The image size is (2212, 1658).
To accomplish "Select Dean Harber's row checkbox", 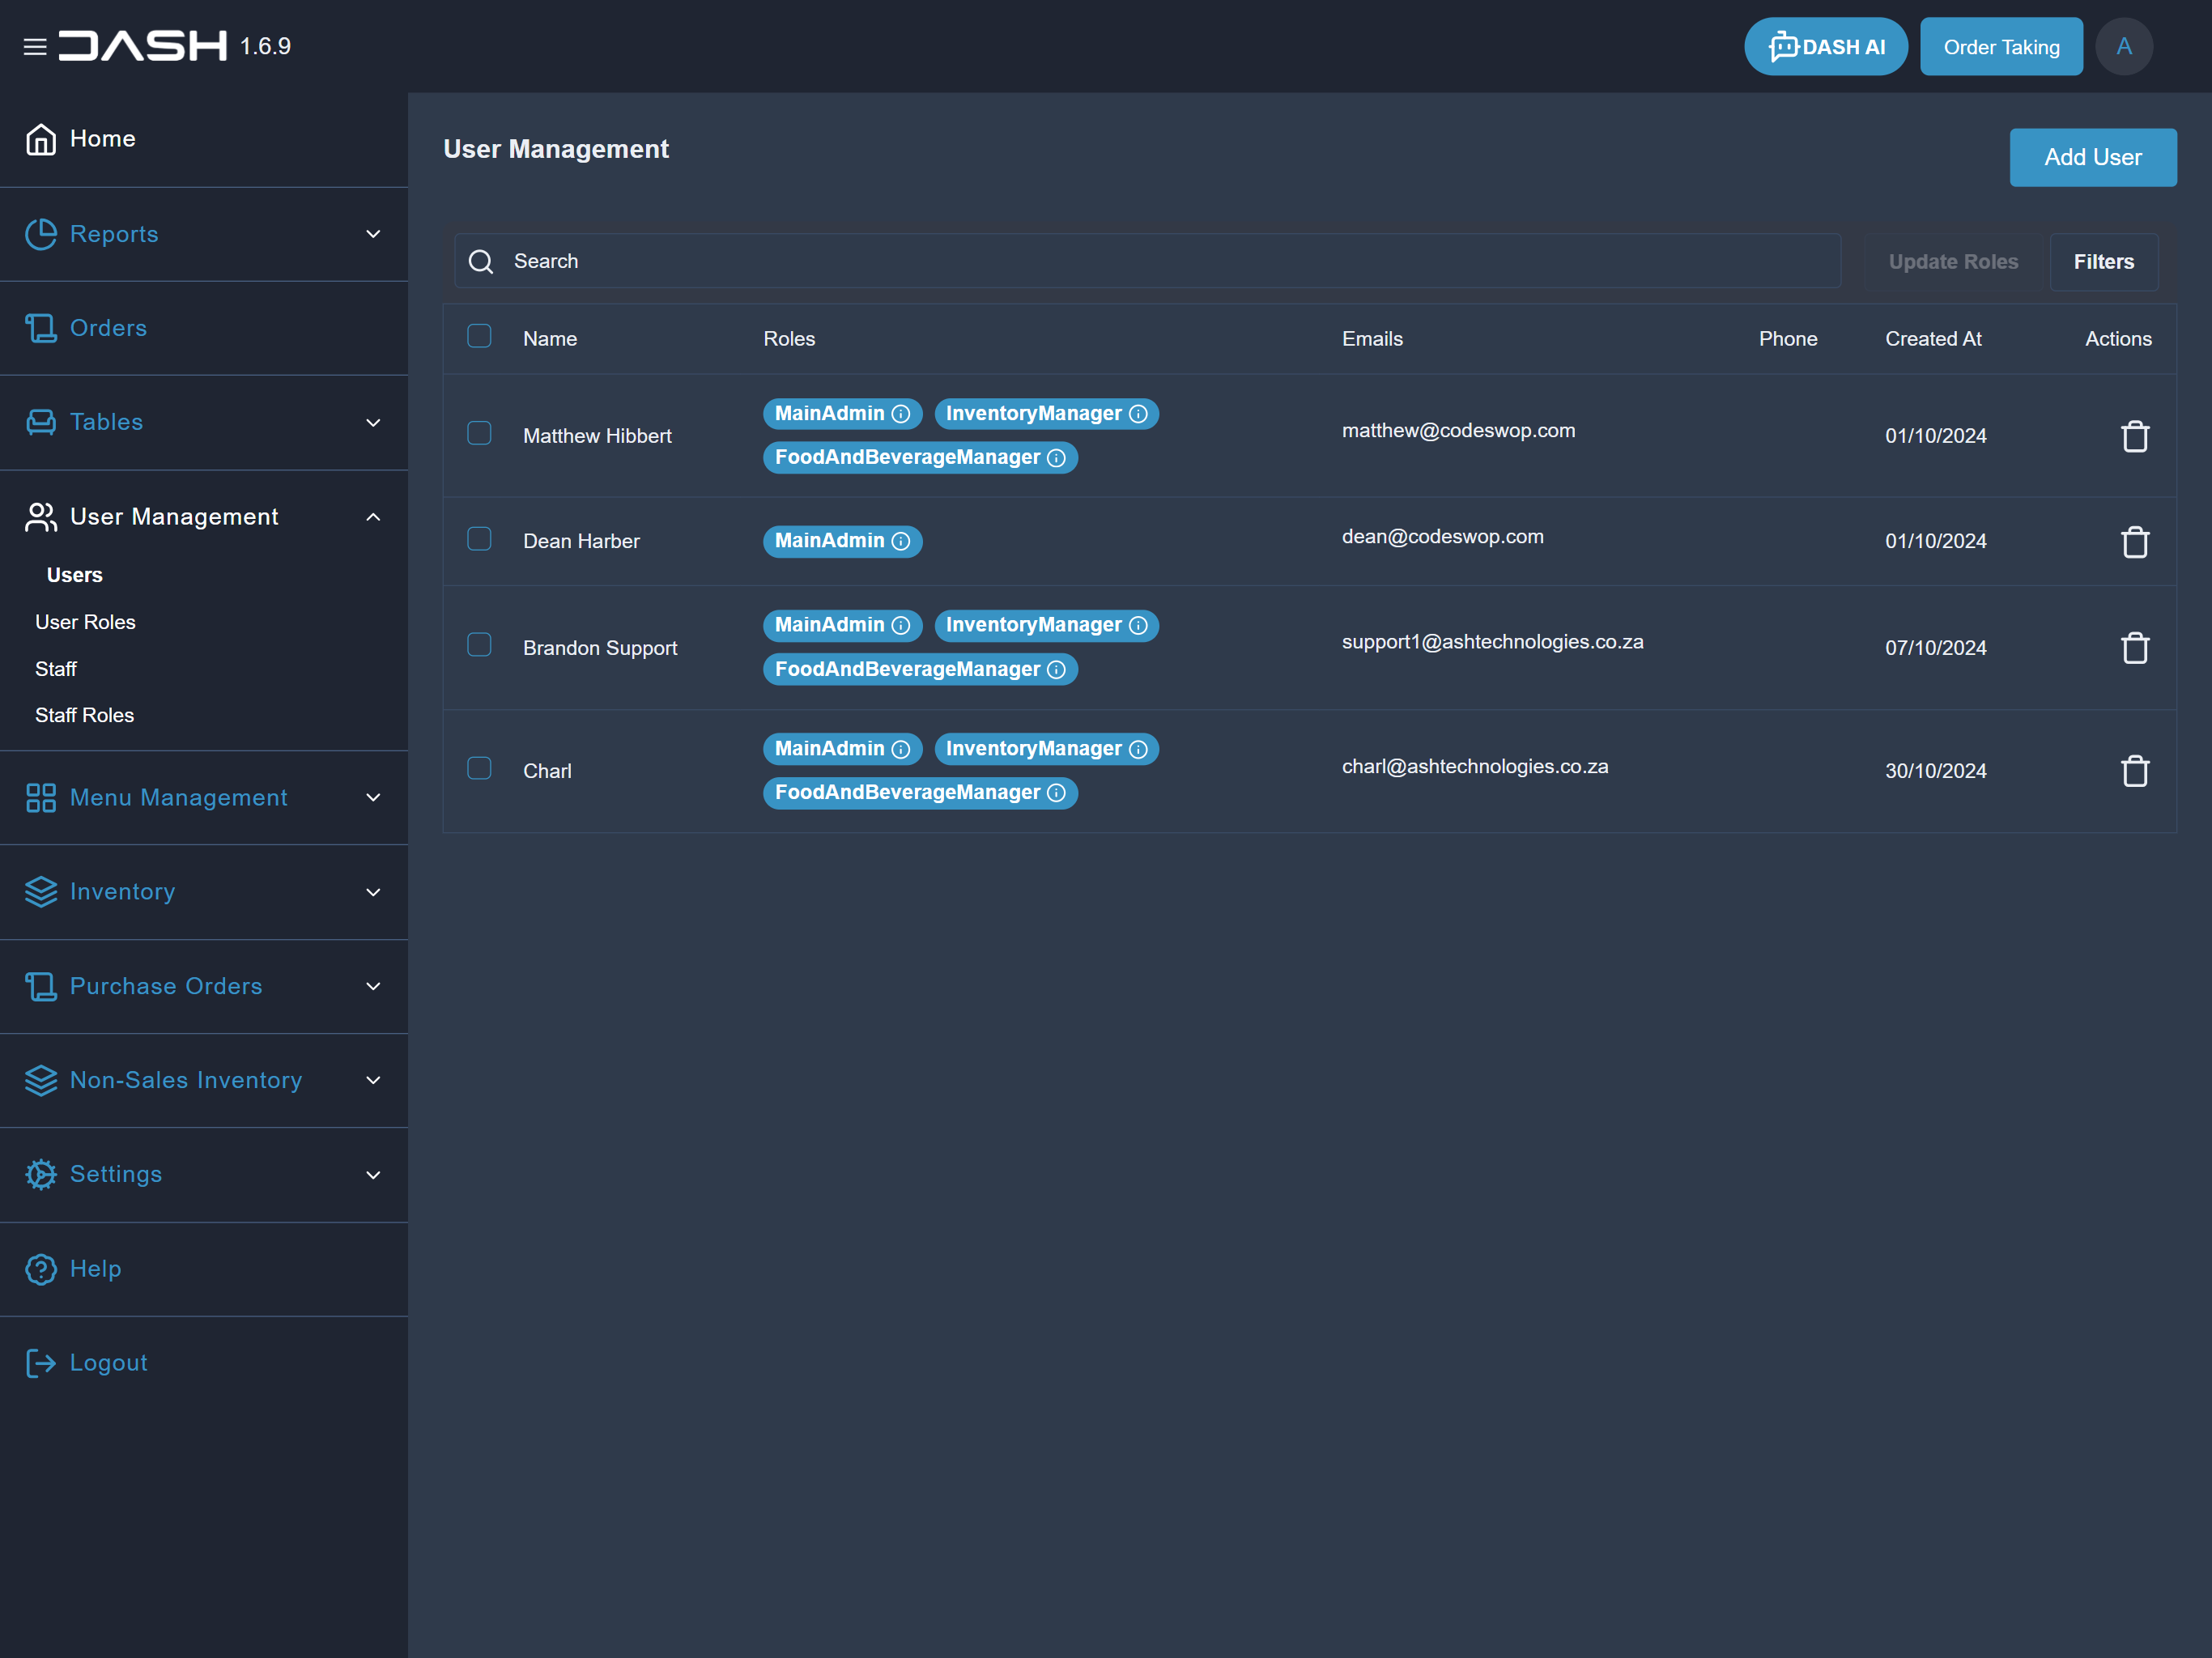I will coord(479,539).
